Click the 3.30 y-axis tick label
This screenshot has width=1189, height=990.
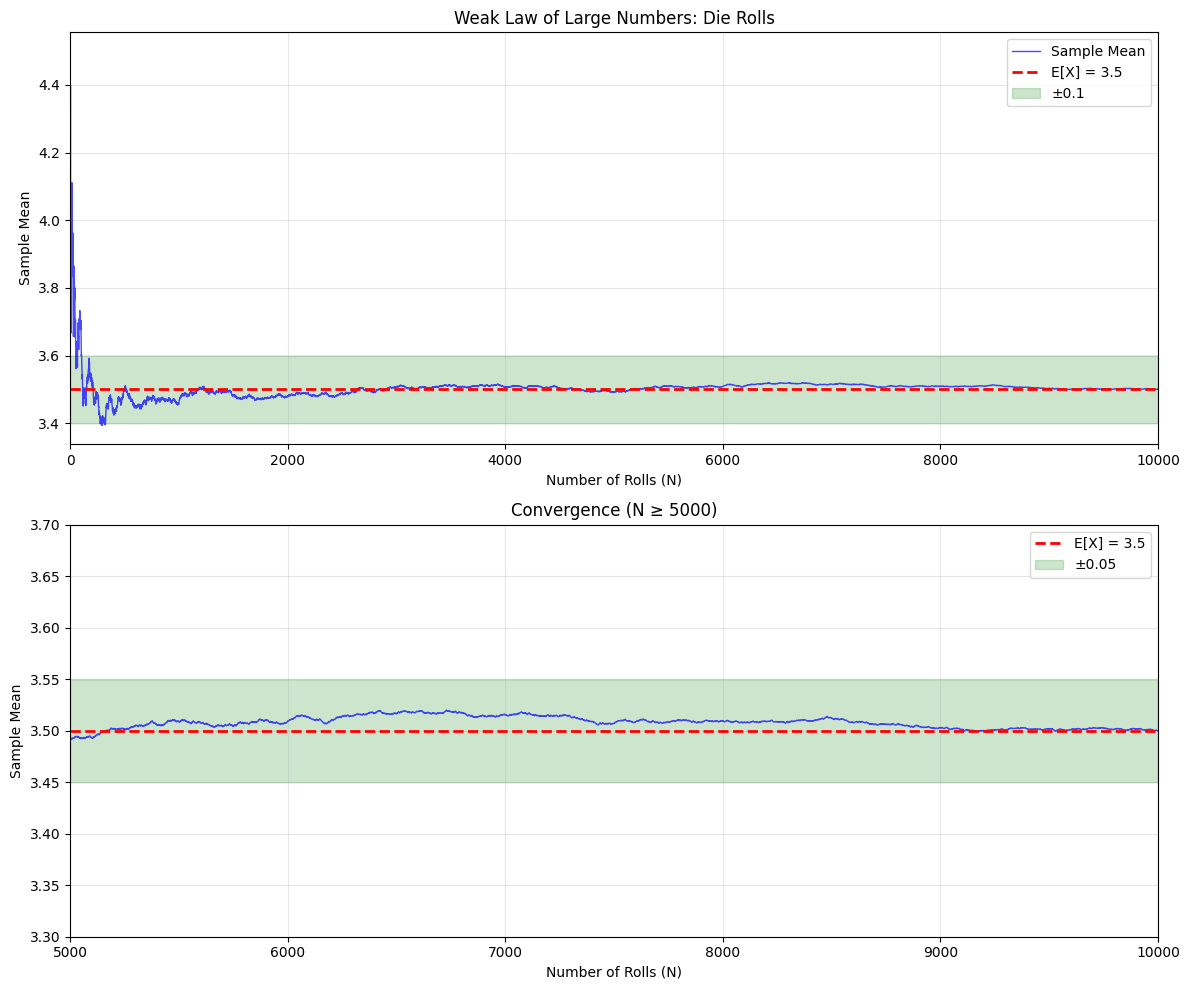[46, 937]
